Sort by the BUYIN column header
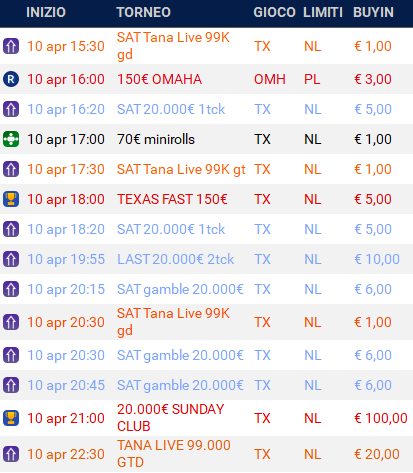The width and height of the screenshot is (413, 473). click(x=373, y=13)
